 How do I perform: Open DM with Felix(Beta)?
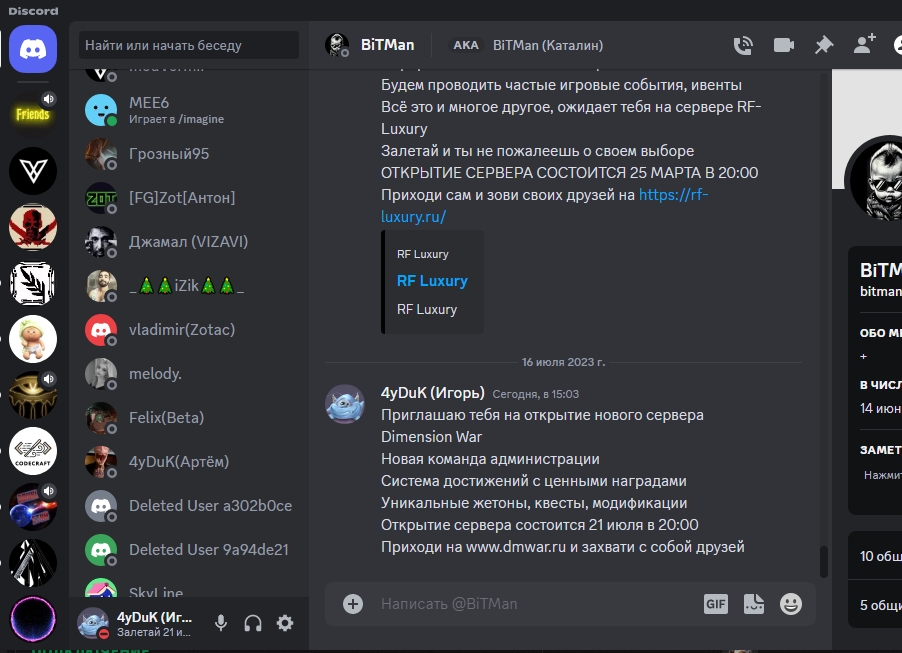point(189,418)
